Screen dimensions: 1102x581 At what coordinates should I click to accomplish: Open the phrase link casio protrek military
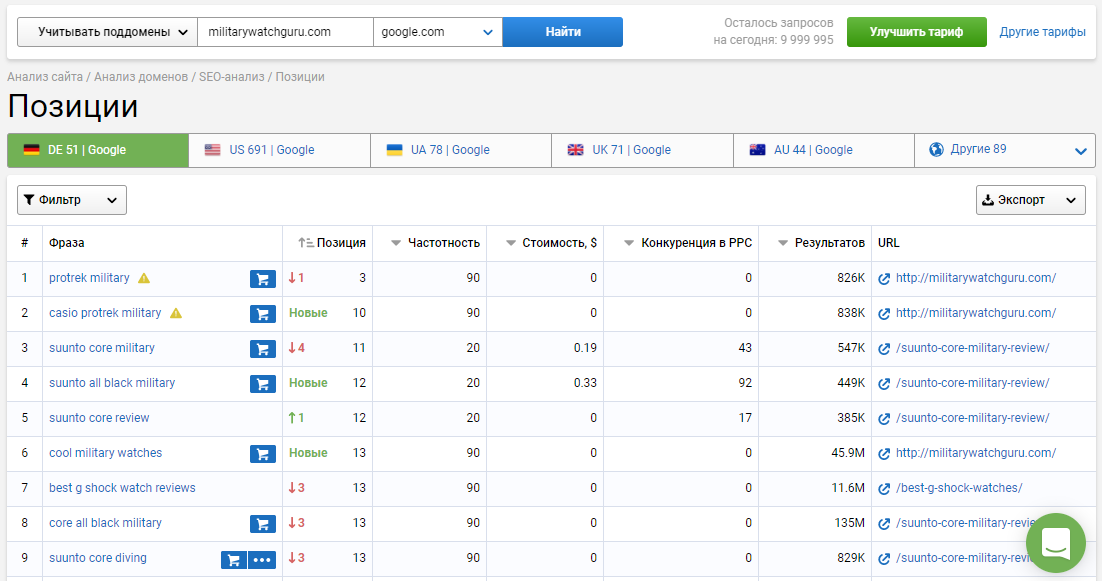(x=105, y=313)
